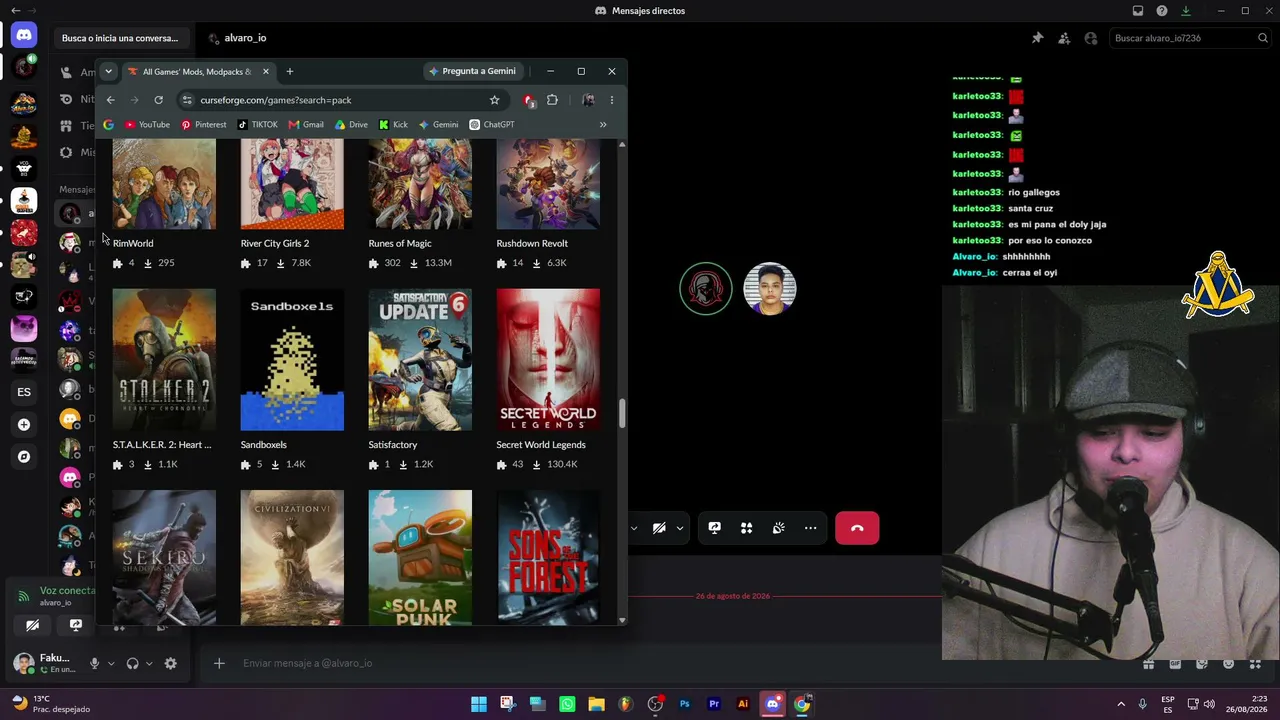Show more bookmarks chevron
The image size is (1280, 720).
point(603,125)
